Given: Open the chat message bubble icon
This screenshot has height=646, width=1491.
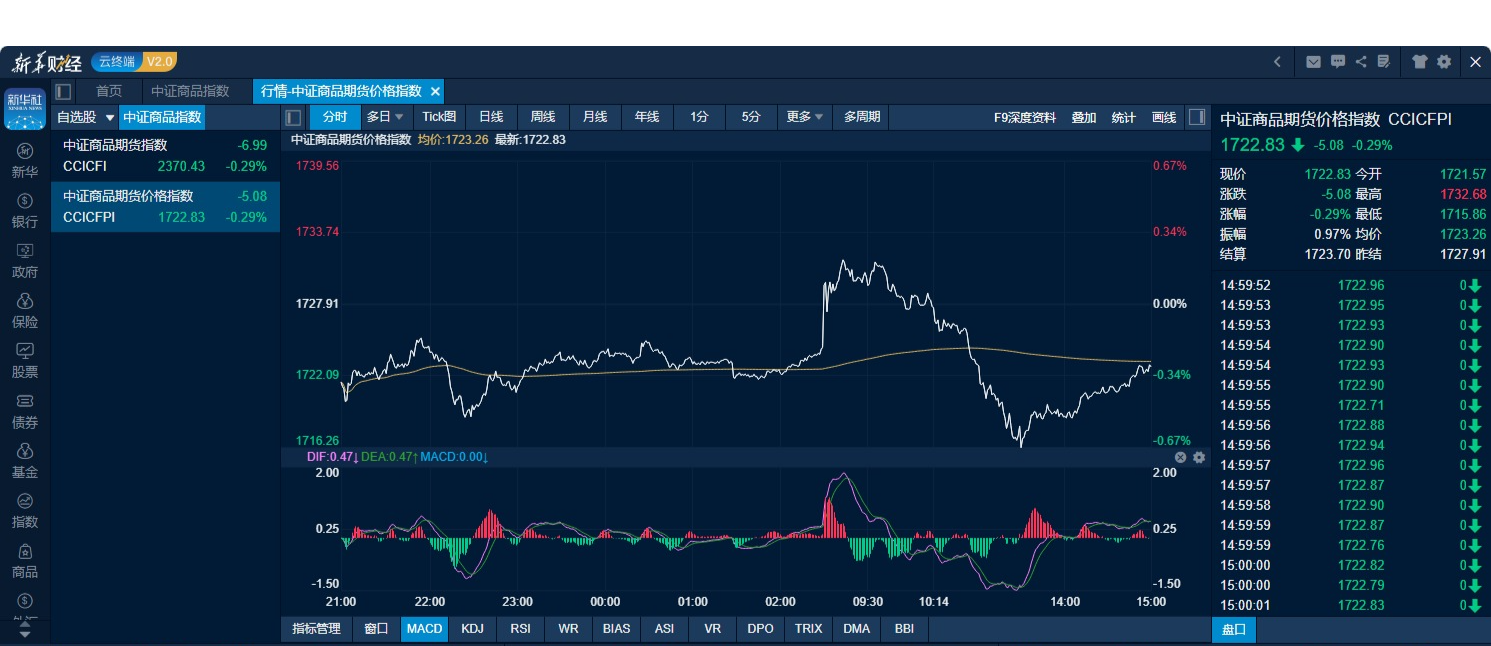Looking at the screenshot, I should pos(1338,62).
